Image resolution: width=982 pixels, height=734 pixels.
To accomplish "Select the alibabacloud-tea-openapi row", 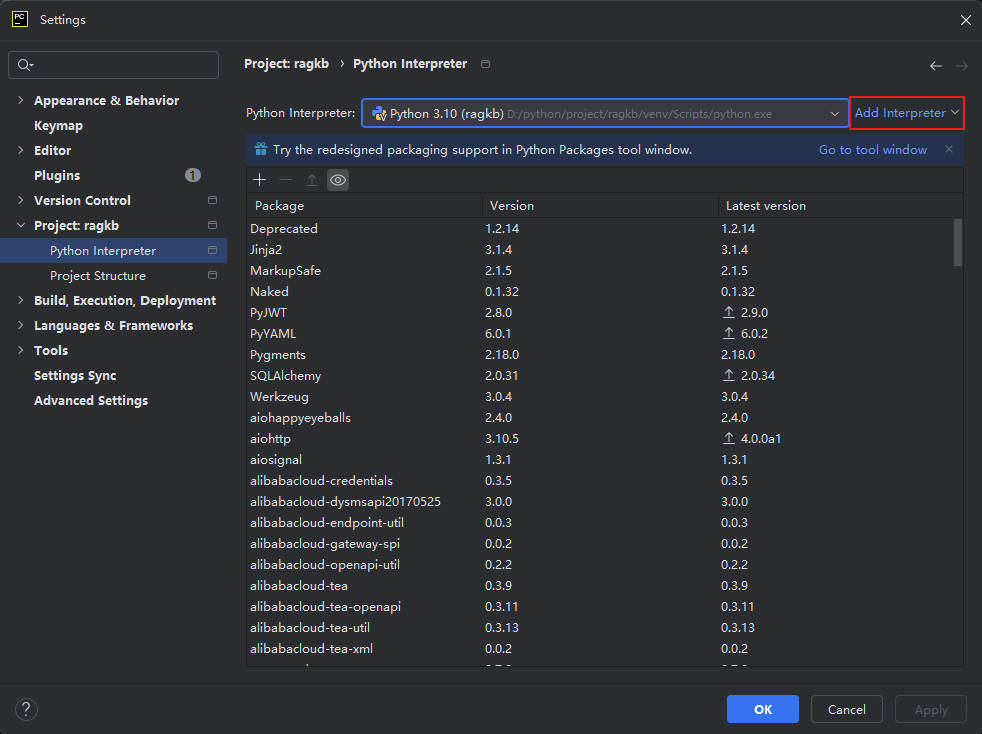I will (x=600, y=606).
